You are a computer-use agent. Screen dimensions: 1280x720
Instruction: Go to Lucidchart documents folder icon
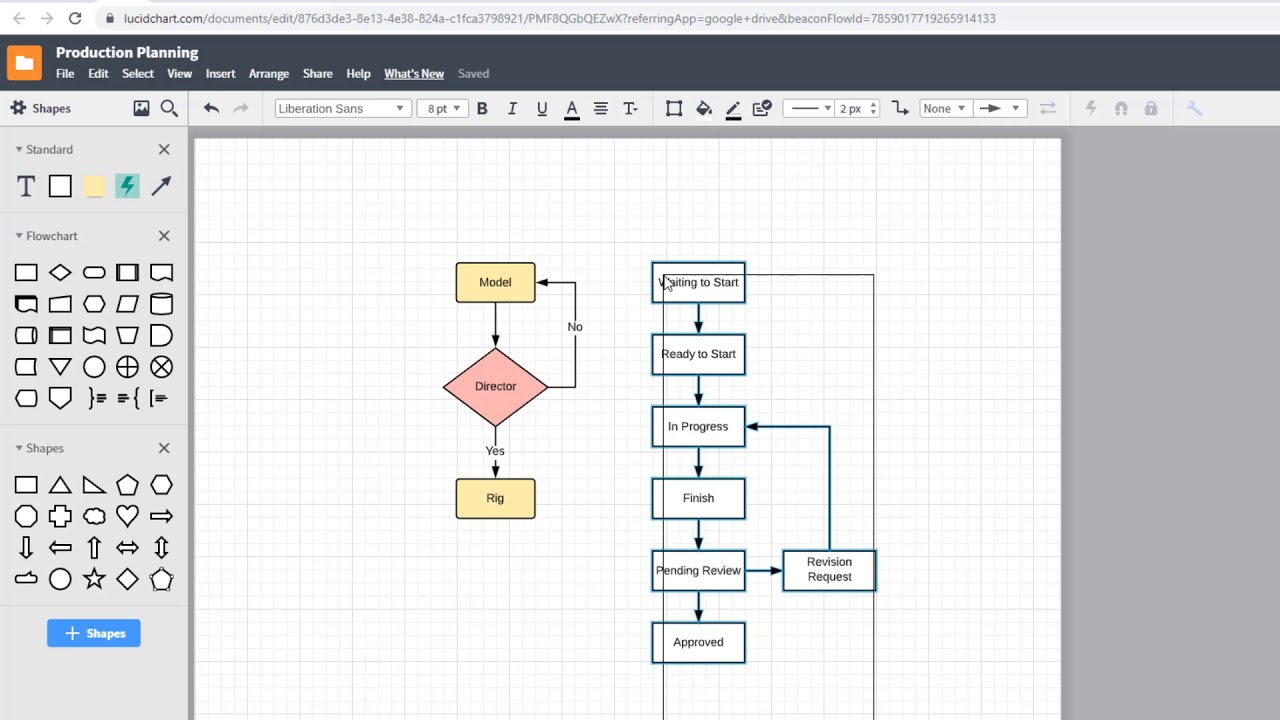point(24,62)
